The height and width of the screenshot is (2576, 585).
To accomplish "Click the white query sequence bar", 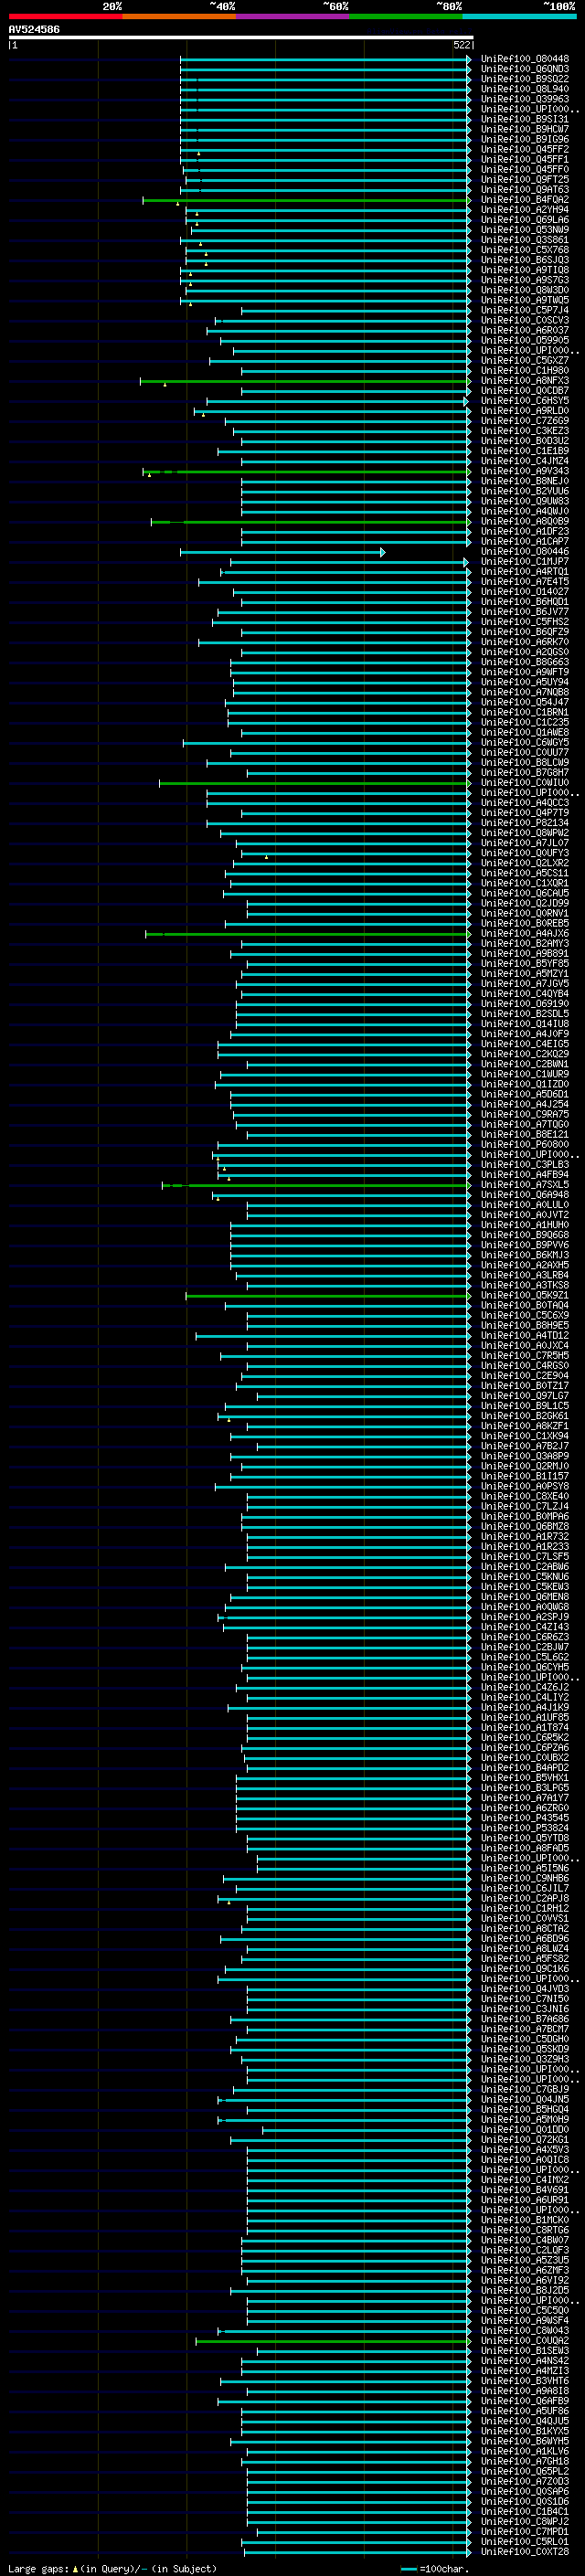I will [x=240, y=37].
